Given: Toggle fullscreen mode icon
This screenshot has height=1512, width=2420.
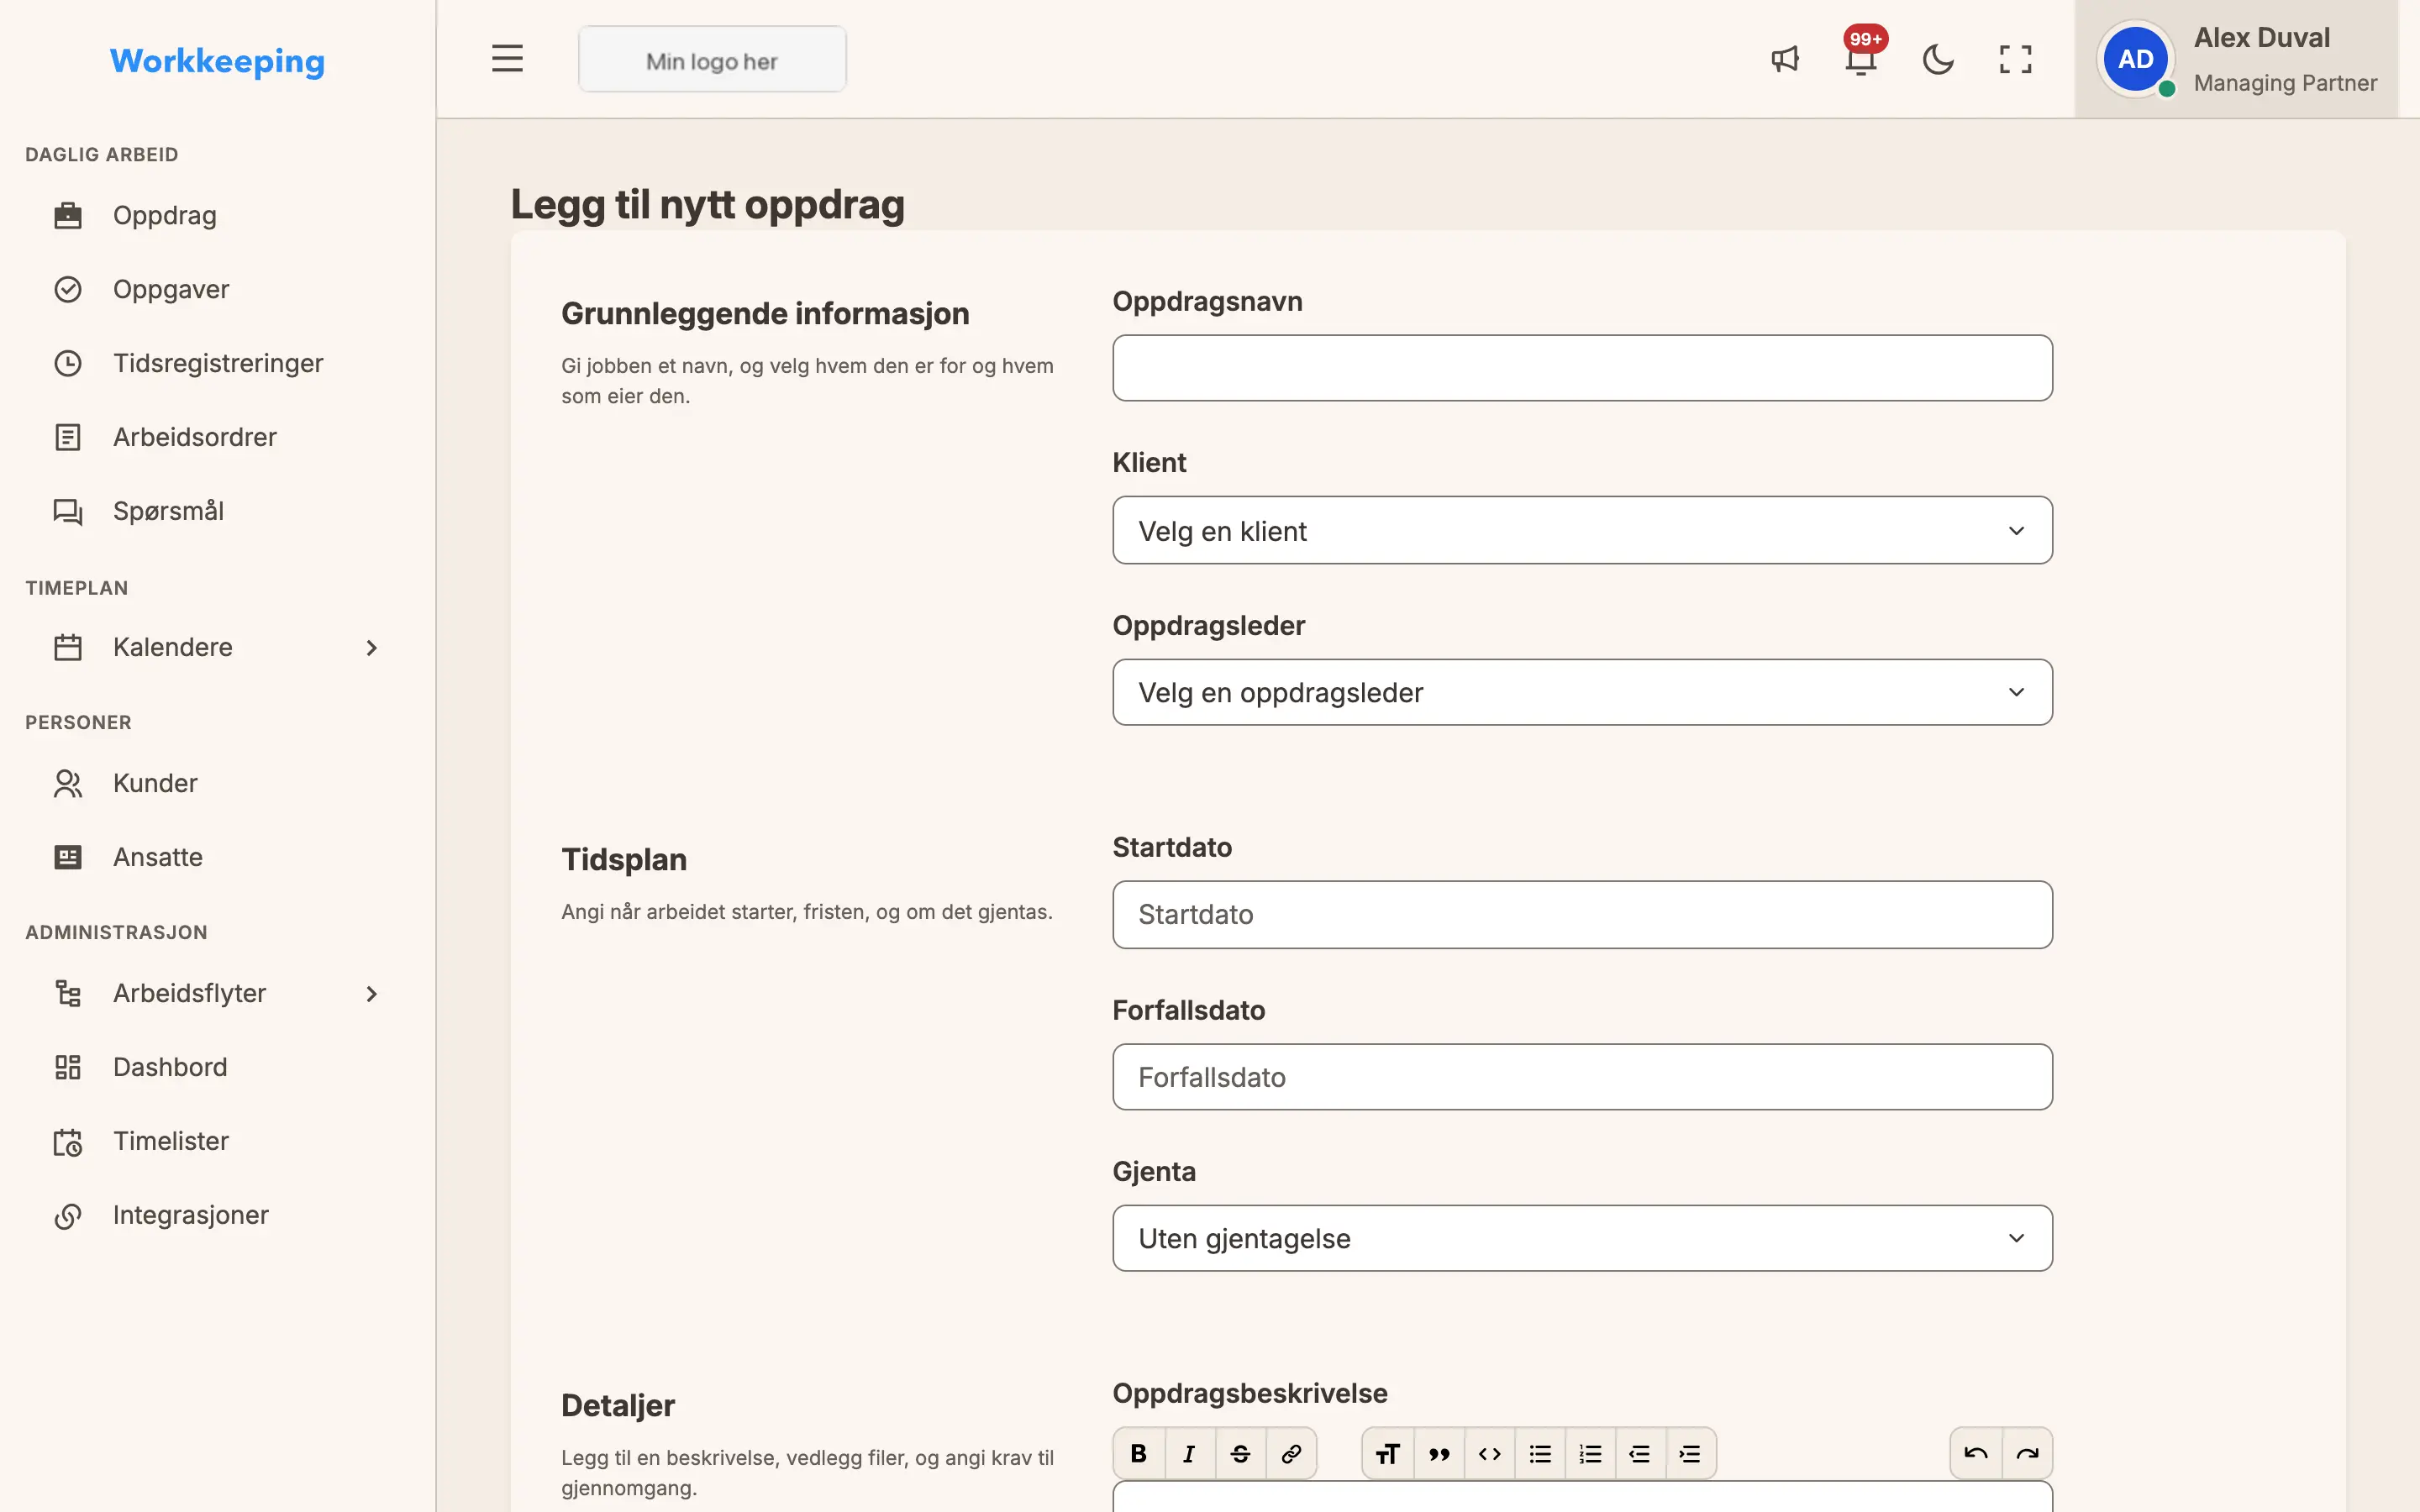Looking at the screenshot, I should pos(2015,60).
